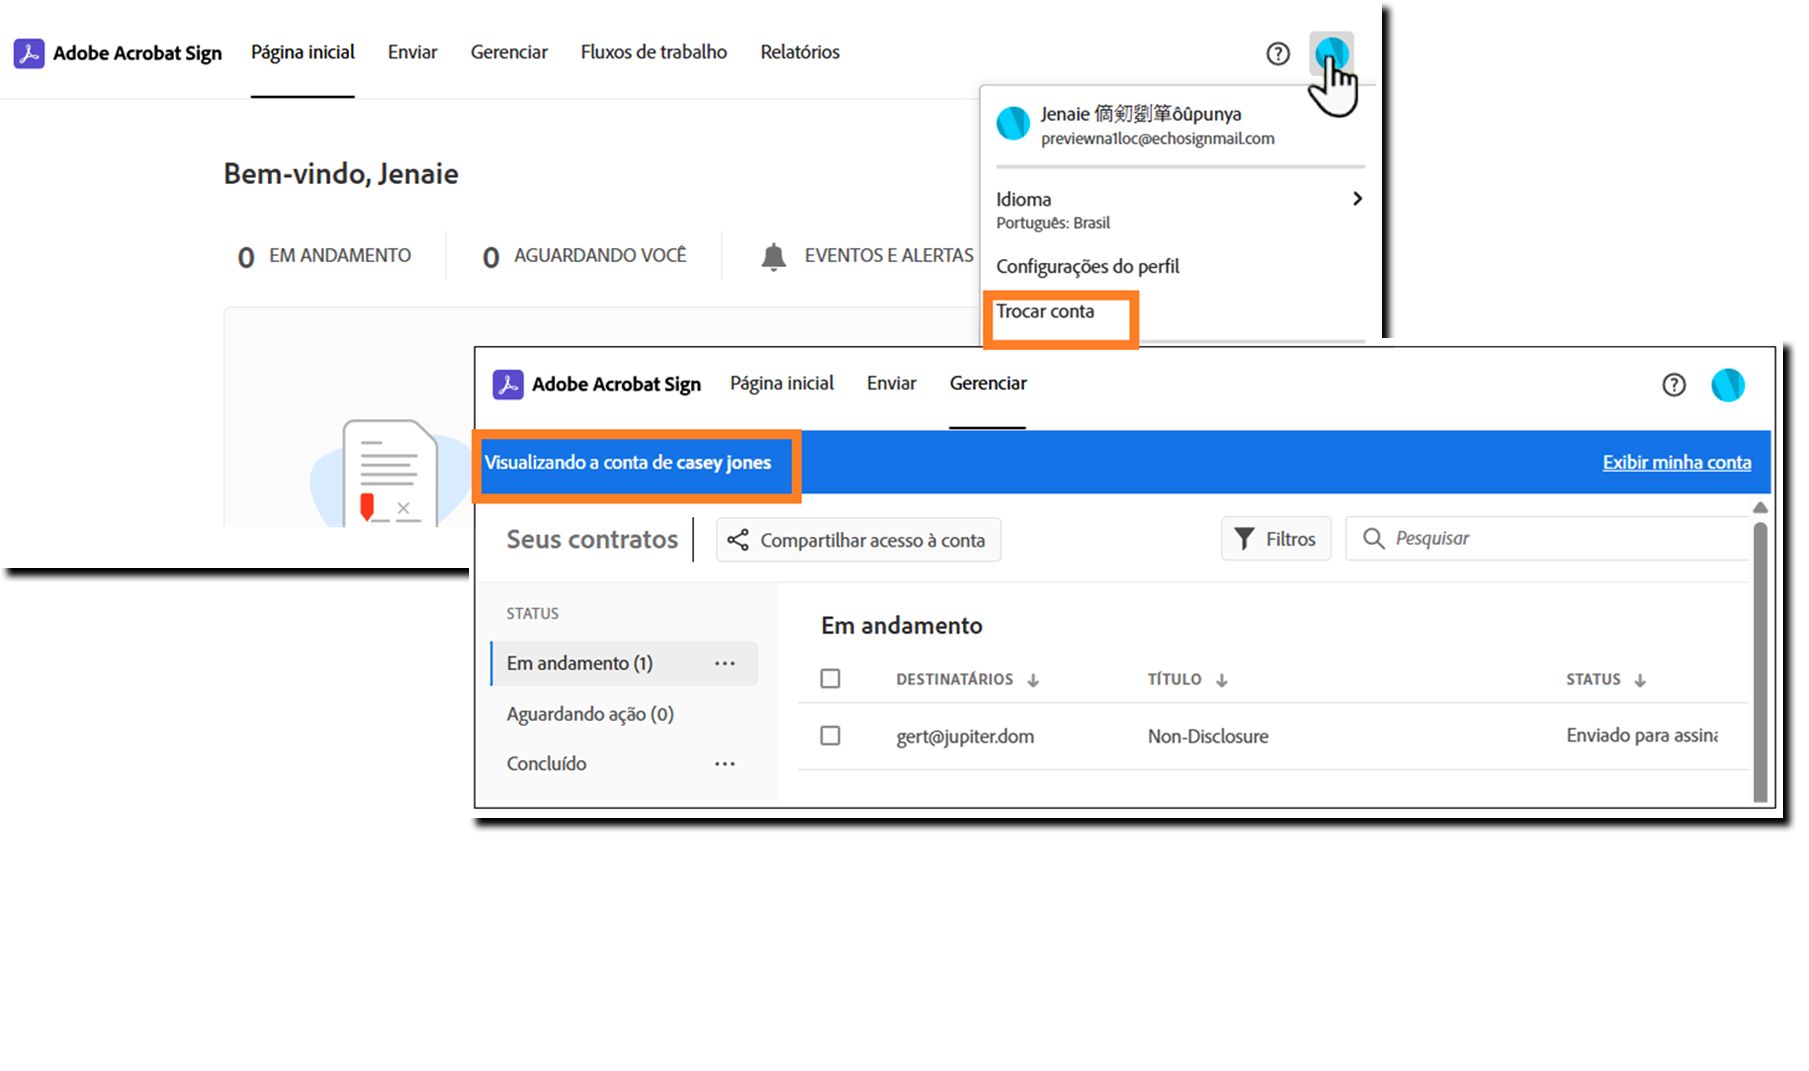Click Visualizando a conta de casey jones banner text
1809x1071 pixels.
(x=628, y=463)
